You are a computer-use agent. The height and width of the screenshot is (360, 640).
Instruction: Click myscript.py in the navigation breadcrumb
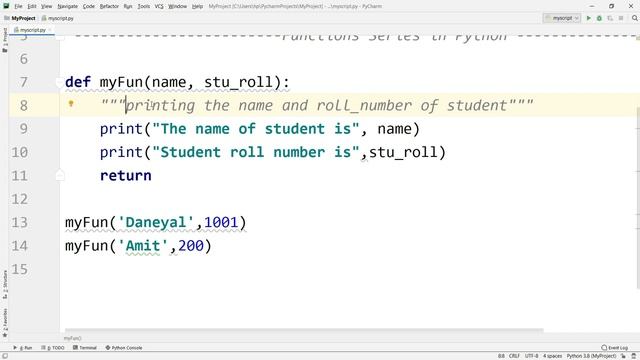[x=58, y=18]
